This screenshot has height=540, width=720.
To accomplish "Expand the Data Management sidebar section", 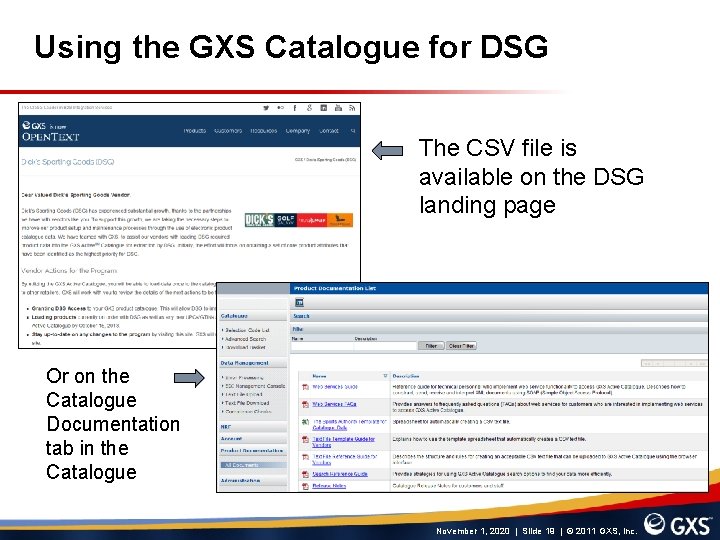I will (x=253, y=363).
